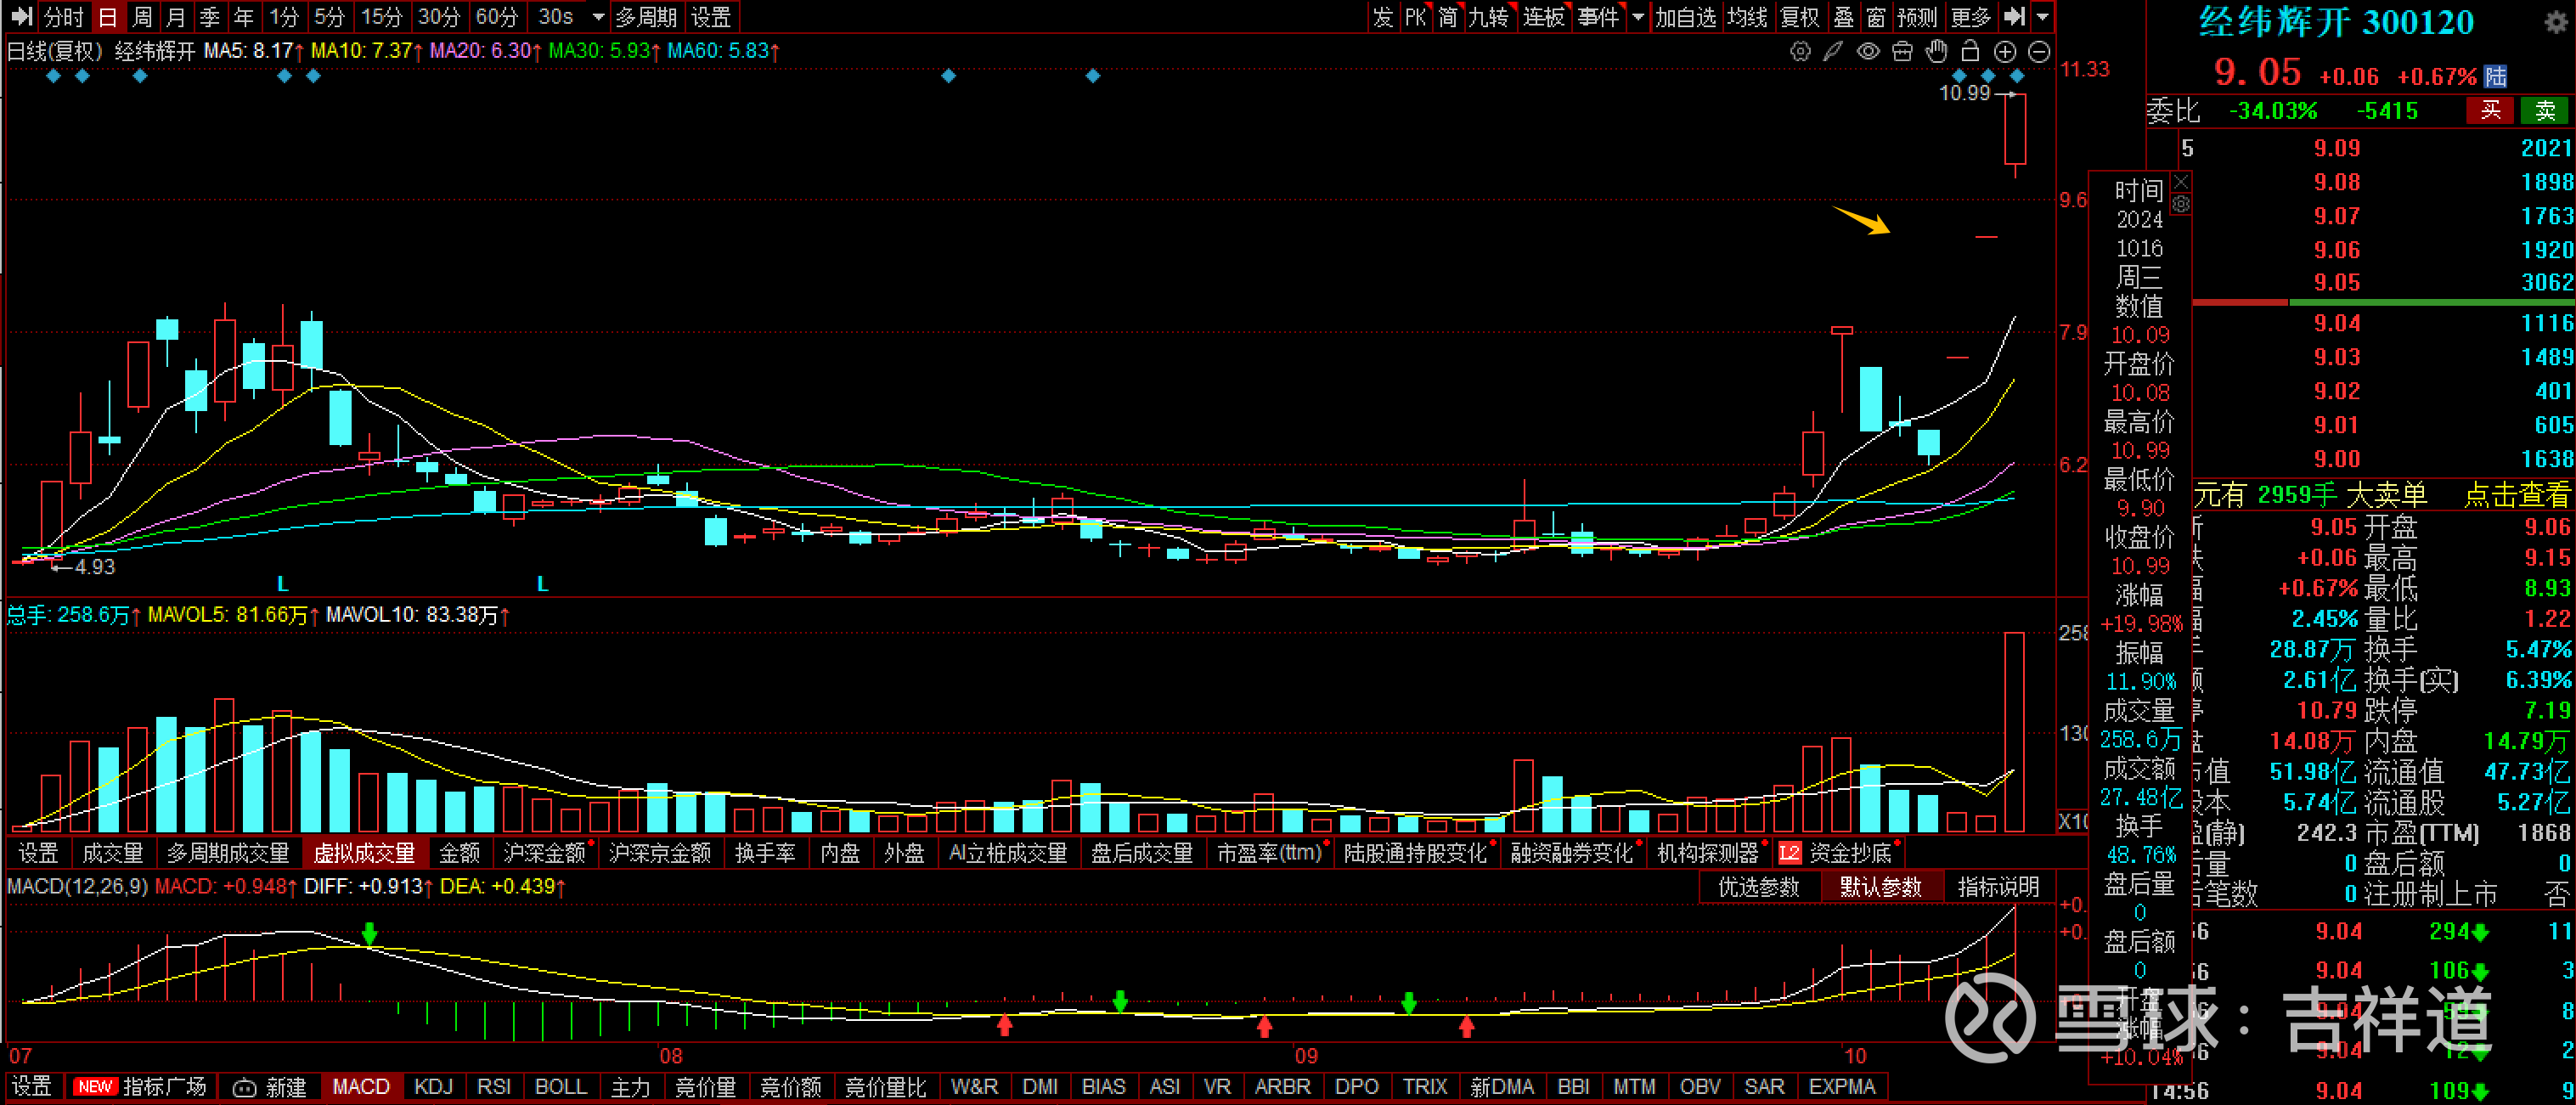Add stock via 加自选 button

[1685, 17]
